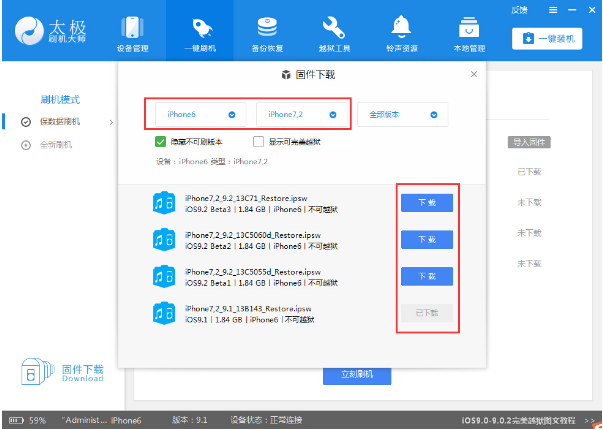Open the hamburger menu icon in title bar
The width and height of the screenshot is (603, 430).
pos(553,10)
